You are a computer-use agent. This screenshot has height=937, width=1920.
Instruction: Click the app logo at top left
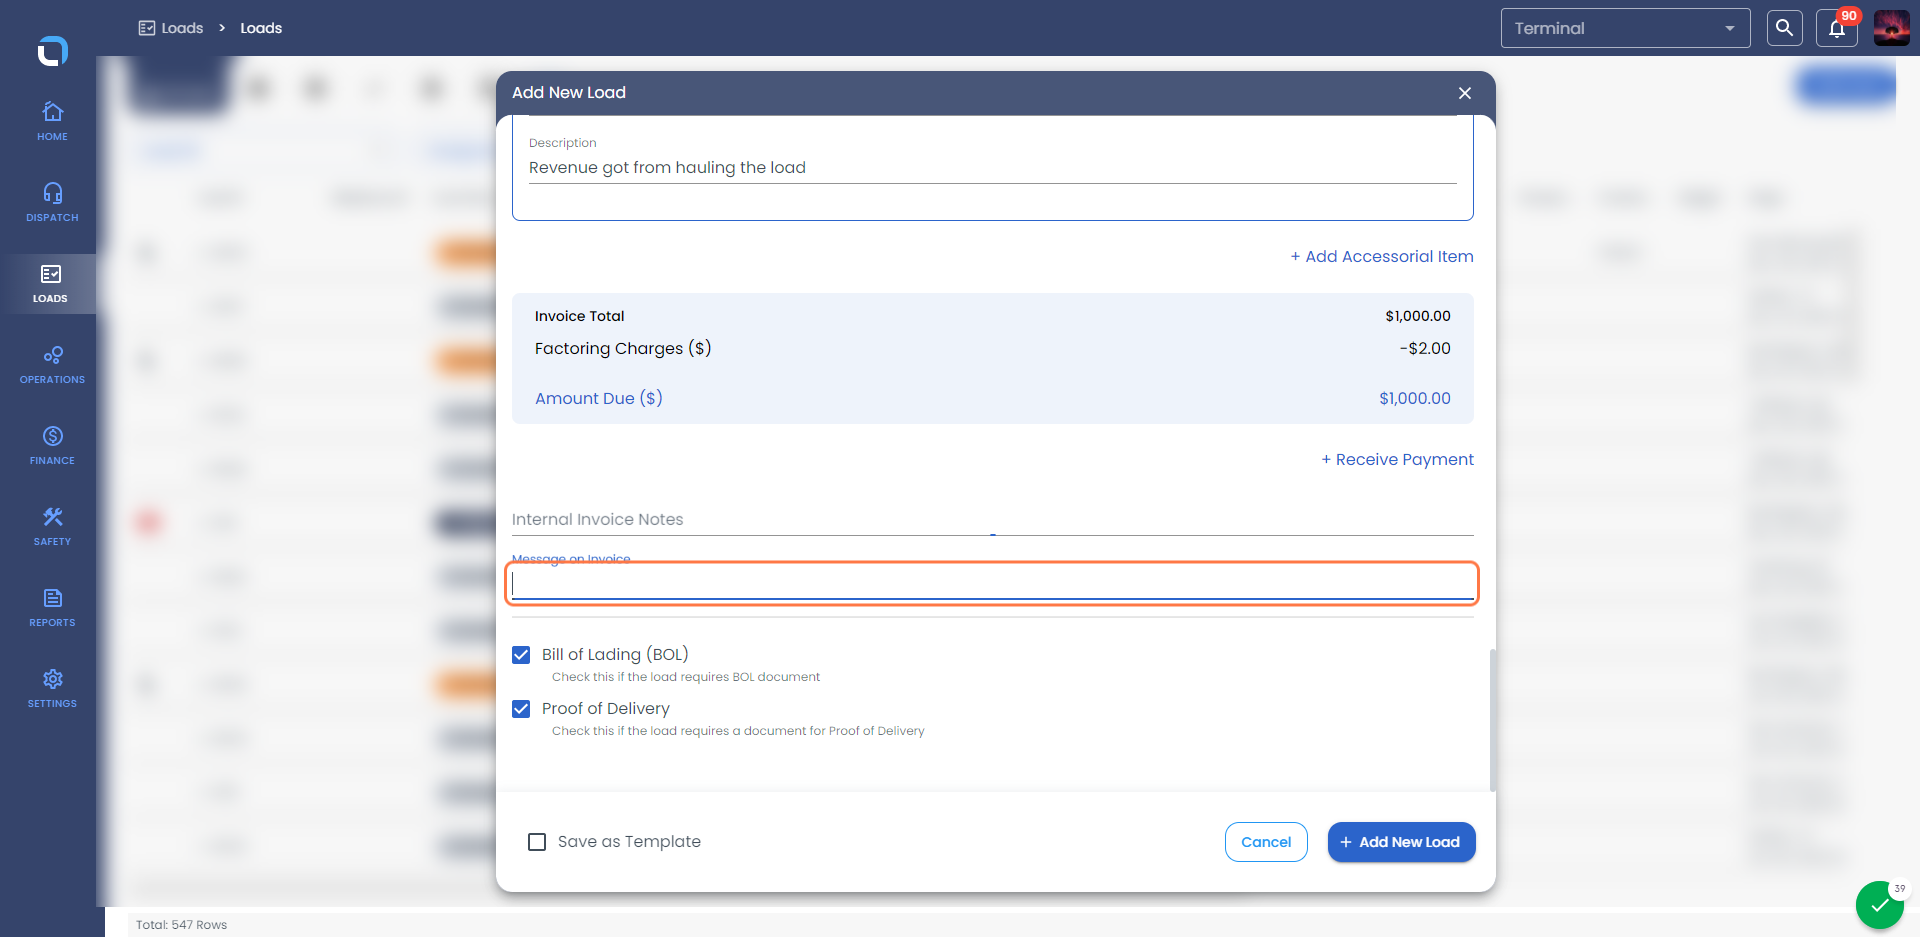pyautogui.click(x=52, y=51)
